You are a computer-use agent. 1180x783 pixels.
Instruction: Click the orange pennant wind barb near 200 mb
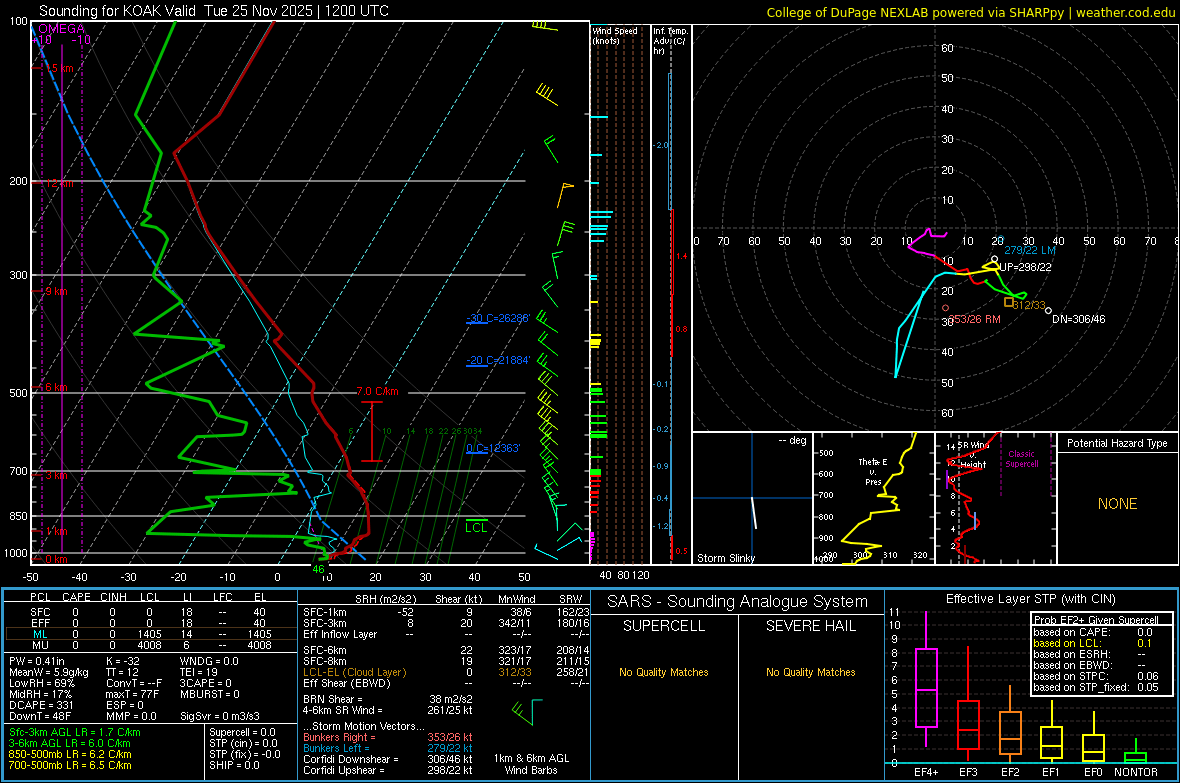[564, 194]
